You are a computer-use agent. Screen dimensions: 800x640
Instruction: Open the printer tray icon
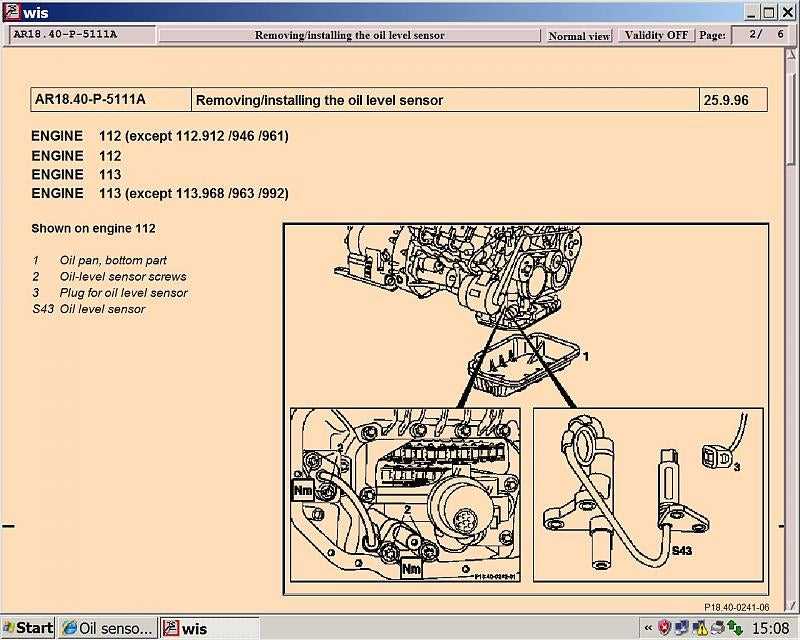[717, 627]
